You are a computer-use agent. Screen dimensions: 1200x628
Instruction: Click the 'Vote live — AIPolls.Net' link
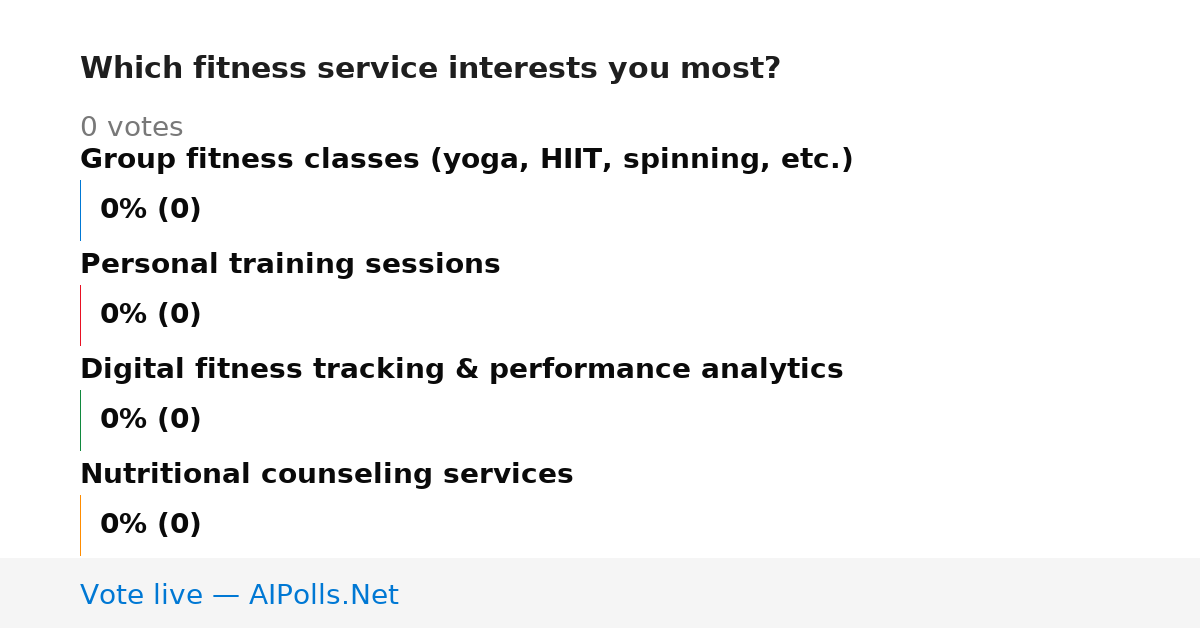[x=239, y=595]
